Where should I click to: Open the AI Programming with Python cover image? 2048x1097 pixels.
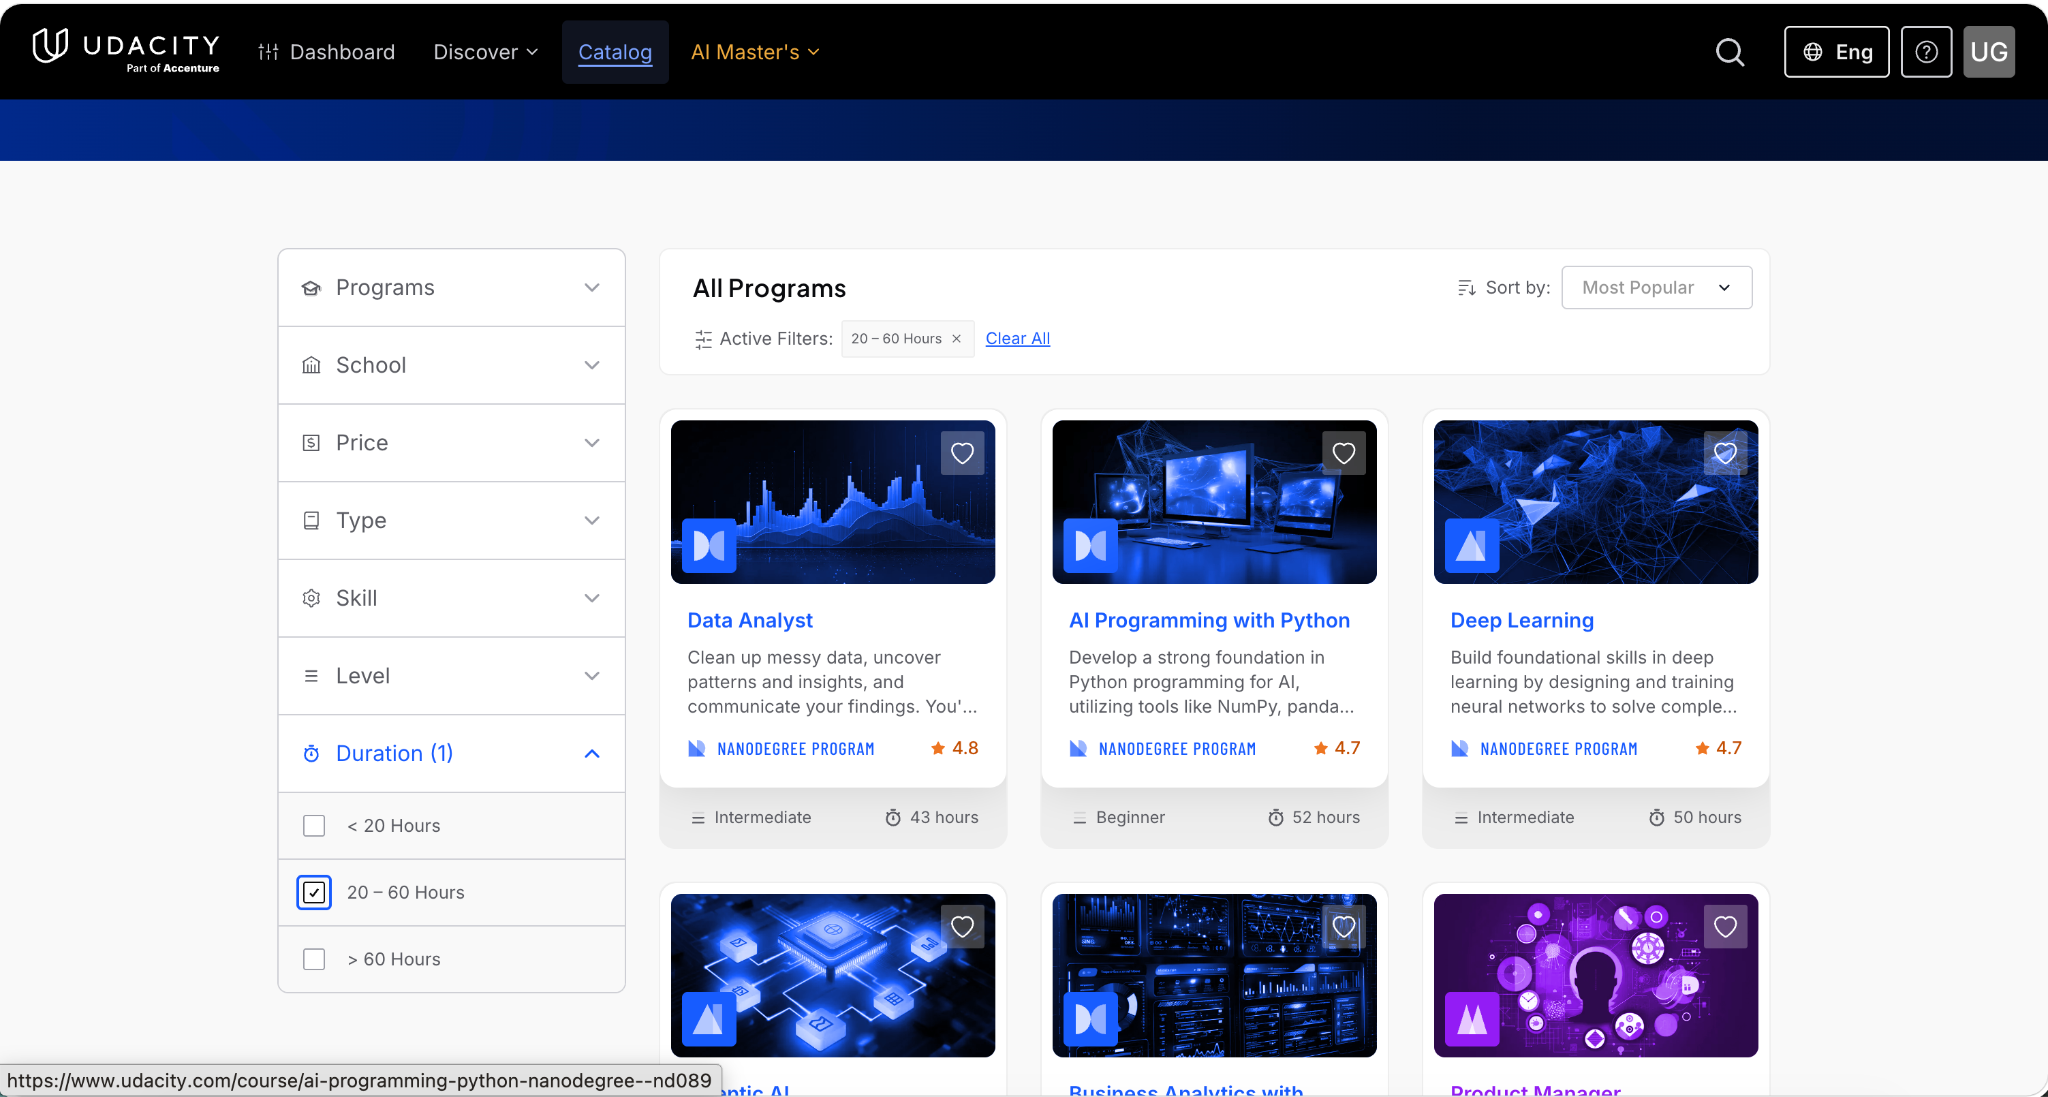click(x=1214, y=502)
